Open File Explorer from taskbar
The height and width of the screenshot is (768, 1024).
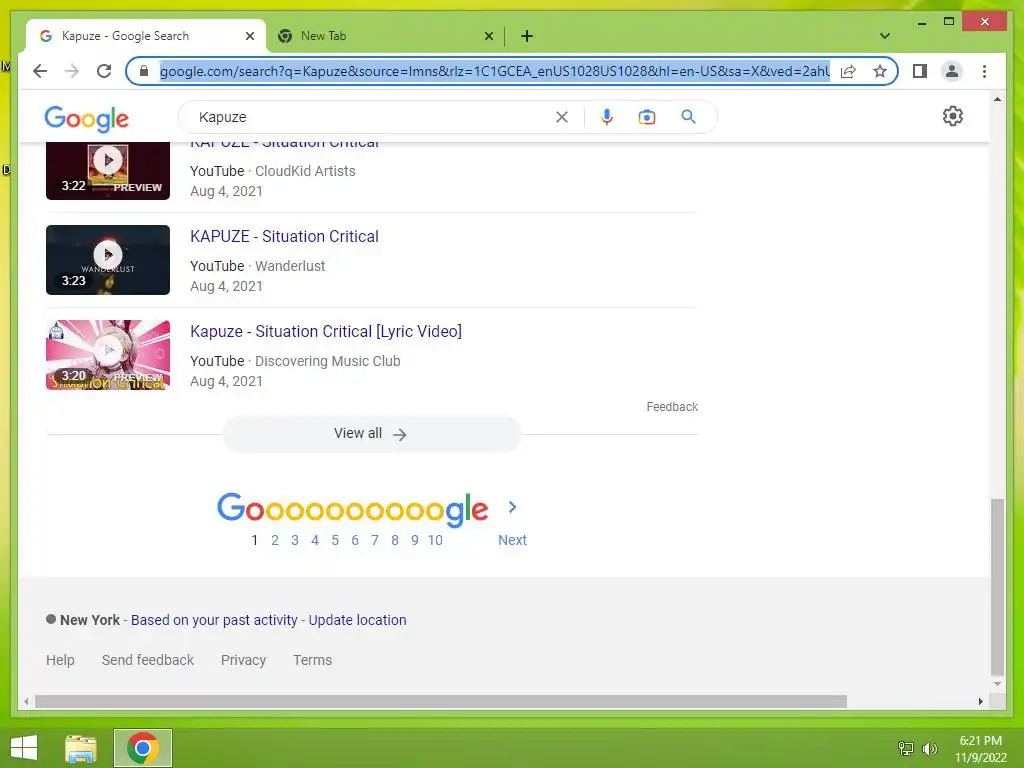(81, 748)
